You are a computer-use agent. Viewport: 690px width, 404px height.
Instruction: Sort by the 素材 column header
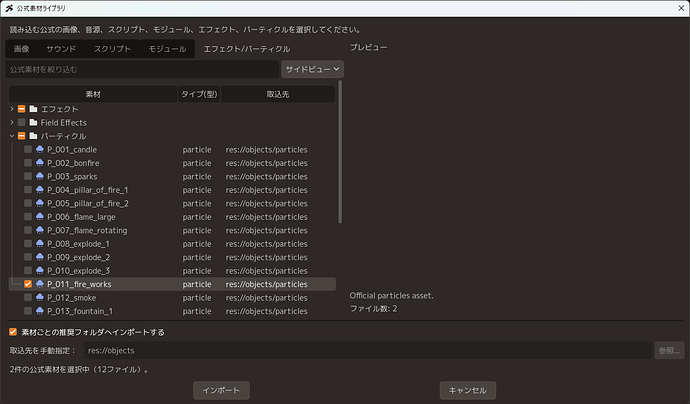[x=93, y=94]
